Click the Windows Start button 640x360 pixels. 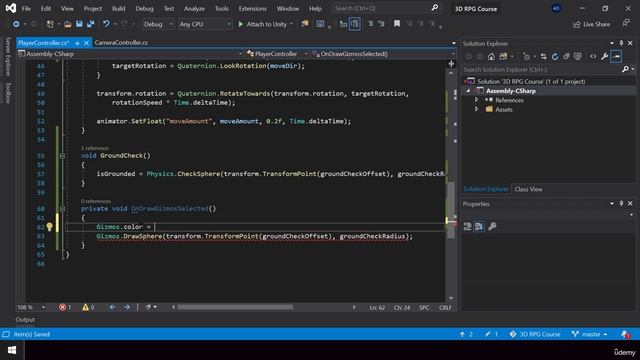pos(12,350)
